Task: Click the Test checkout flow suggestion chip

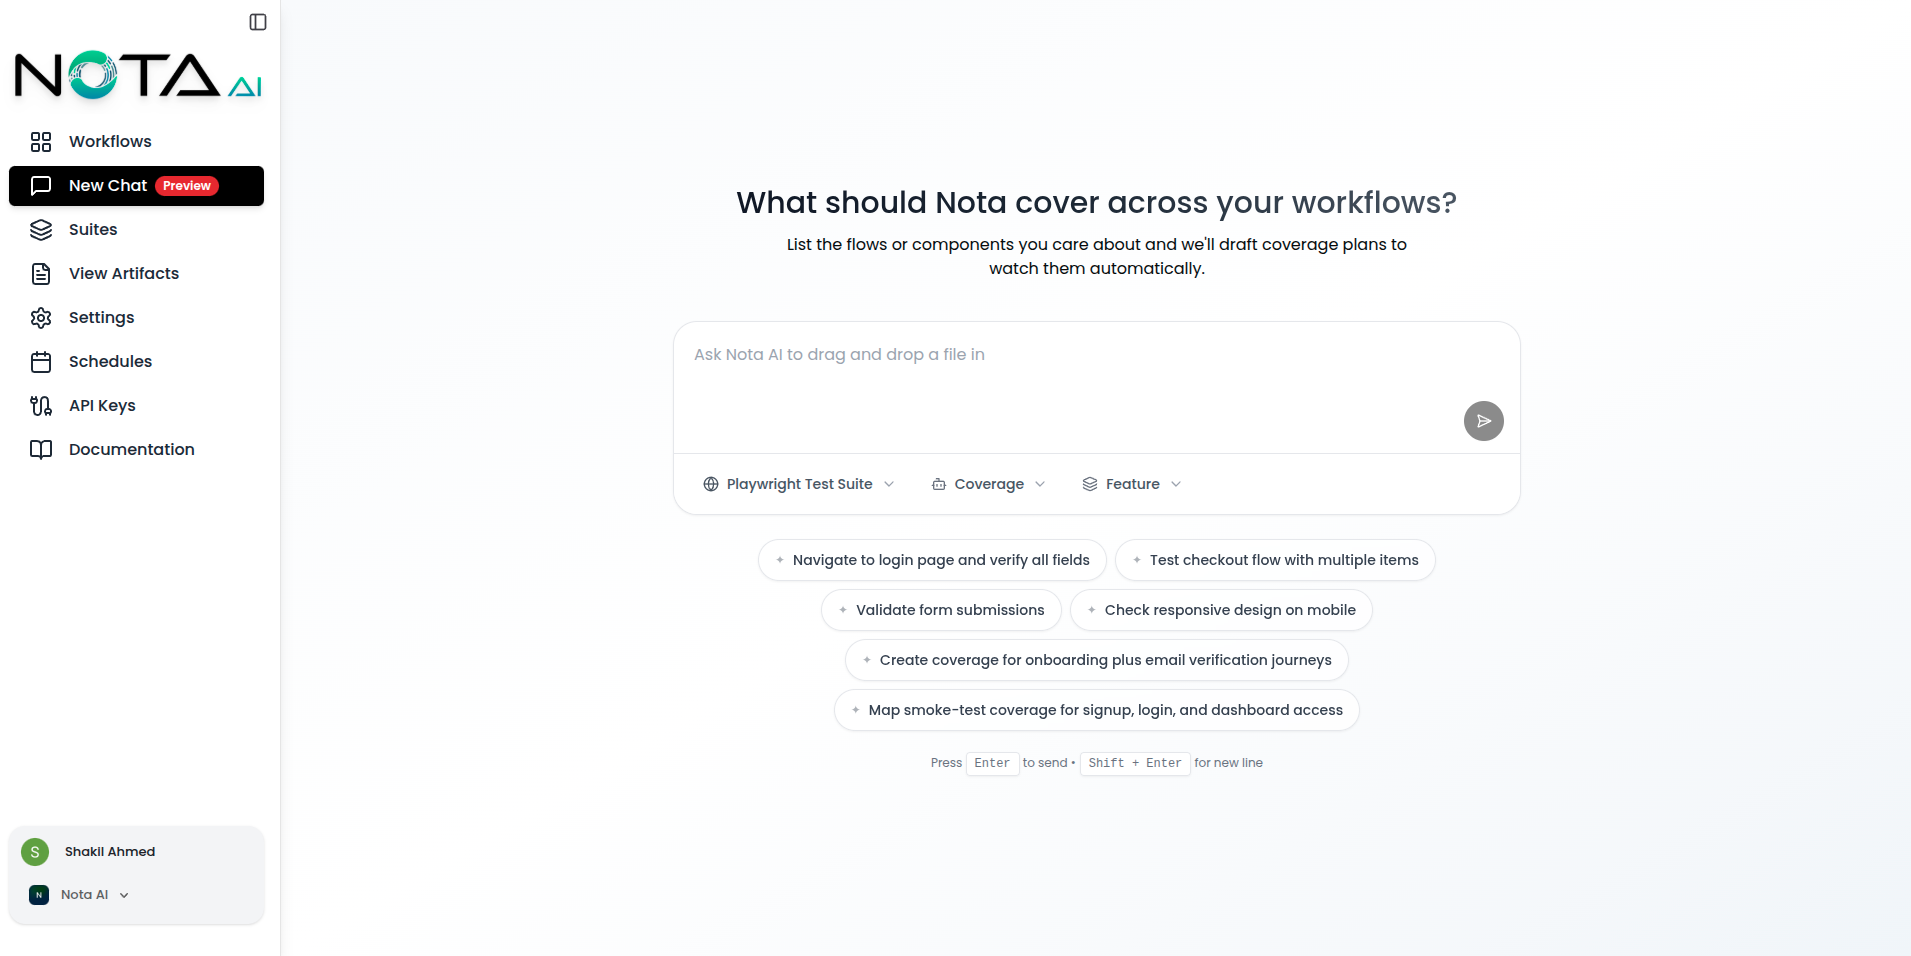Action: (x=1275, y=560)
